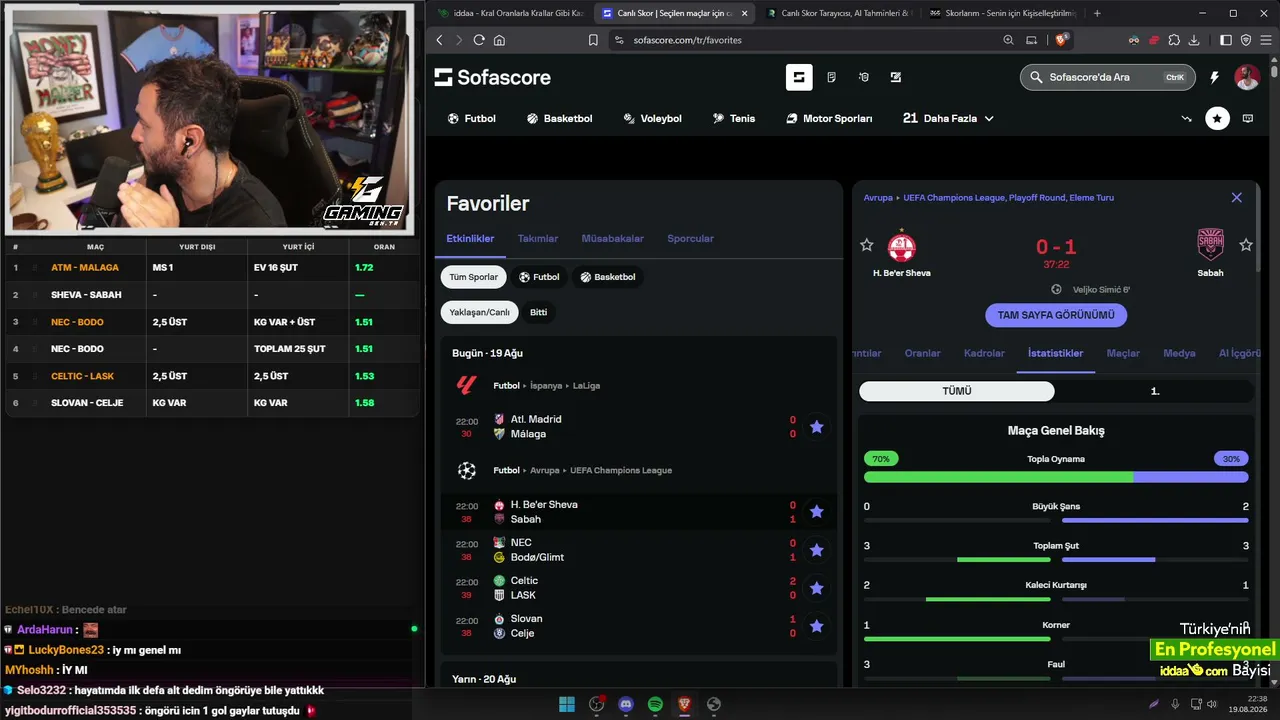This screenshot has width=1280, height=720.
Task: Open Discord from the taskbar
Action: pyautogui.click(x=626, y=704)
